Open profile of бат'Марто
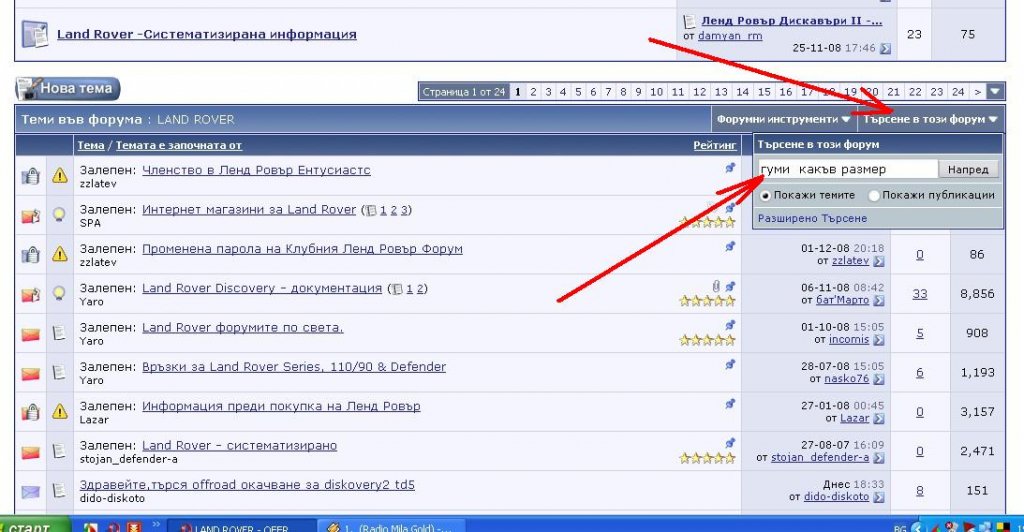This screenshot has width=1024, height=532. (x=842, y=300)
